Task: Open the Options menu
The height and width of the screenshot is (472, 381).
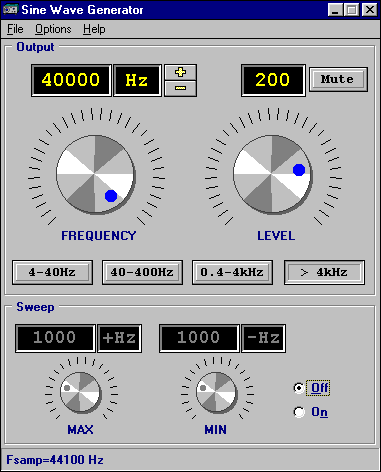Action: click(x=53, y=29)
